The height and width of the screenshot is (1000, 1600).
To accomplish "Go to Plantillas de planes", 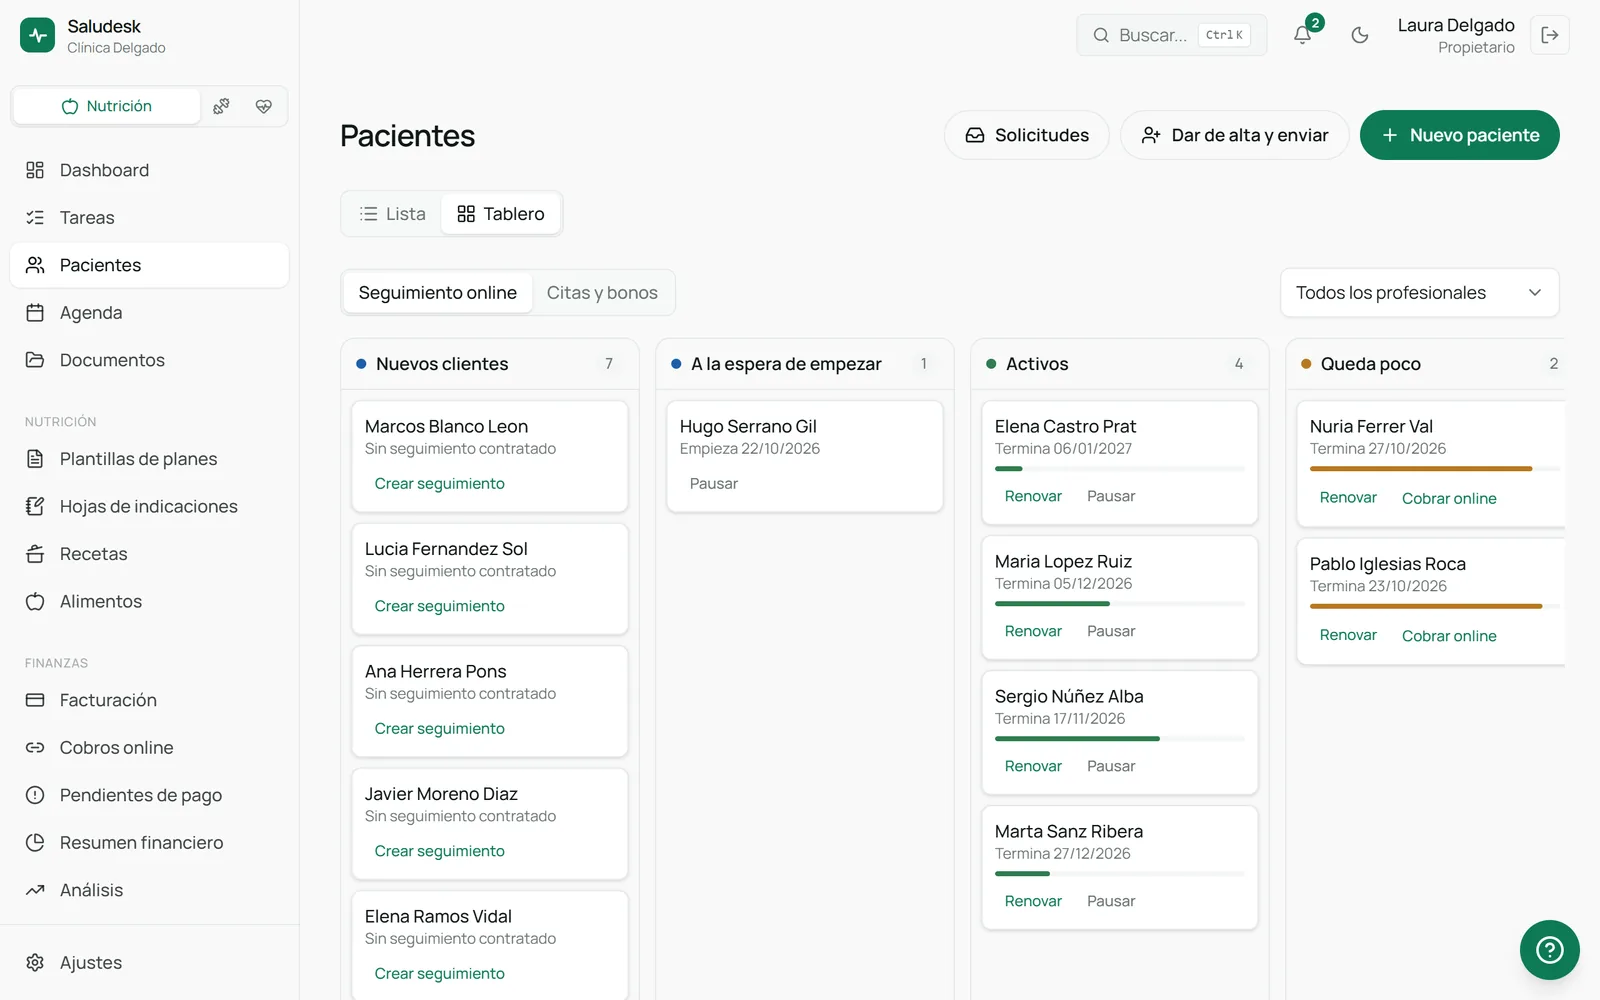I will coord(150,459).
